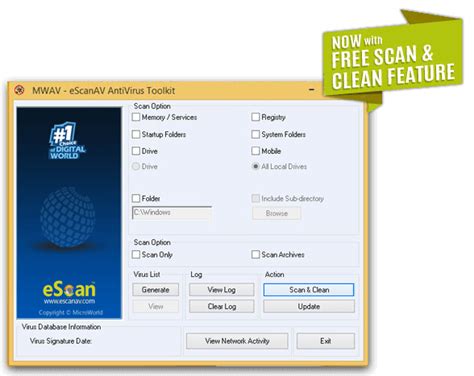Toggle Include Sub-directory checkbox

pos(256,198)
